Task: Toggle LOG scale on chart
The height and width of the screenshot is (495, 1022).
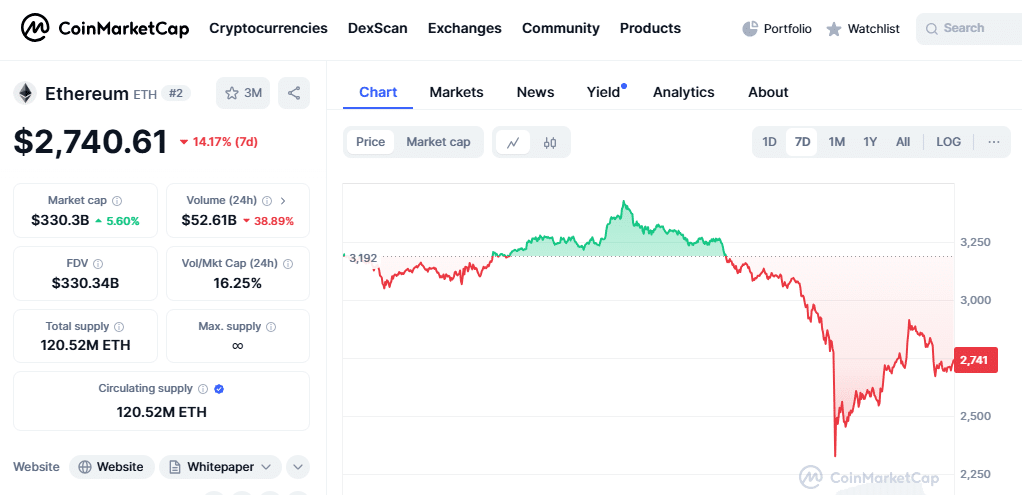Action: click(948, 142)
